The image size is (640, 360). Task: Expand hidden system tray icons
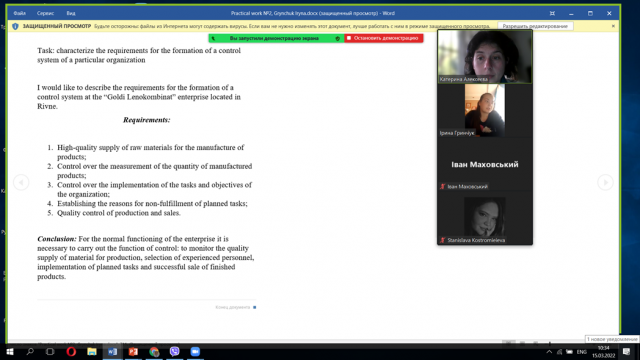[549, 352]
